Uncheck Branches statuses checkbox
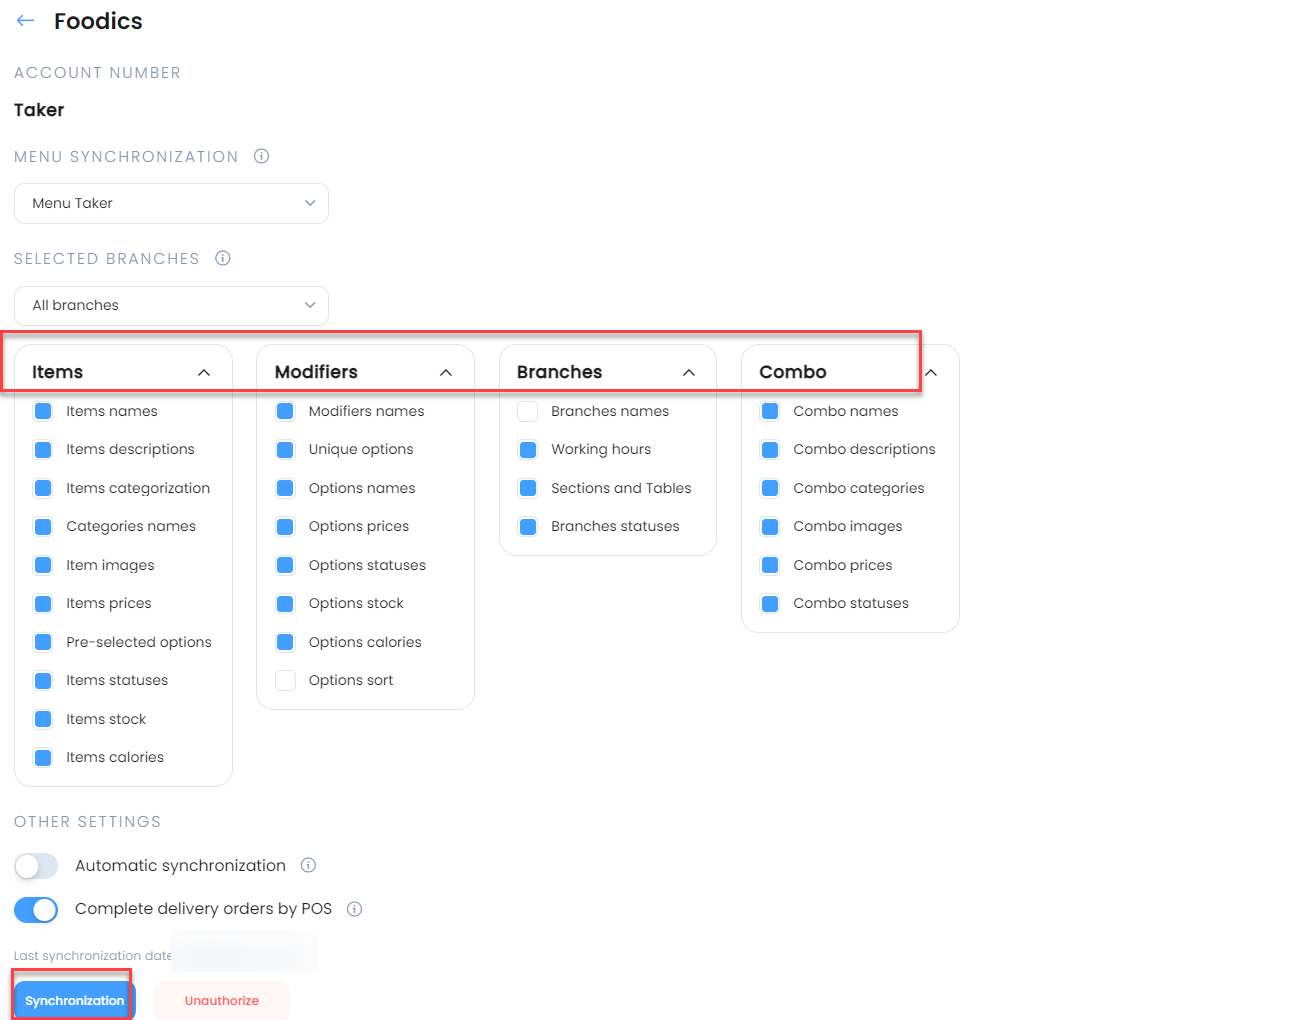Screen dimensions: 1290x1020 (x=528, y=527)
